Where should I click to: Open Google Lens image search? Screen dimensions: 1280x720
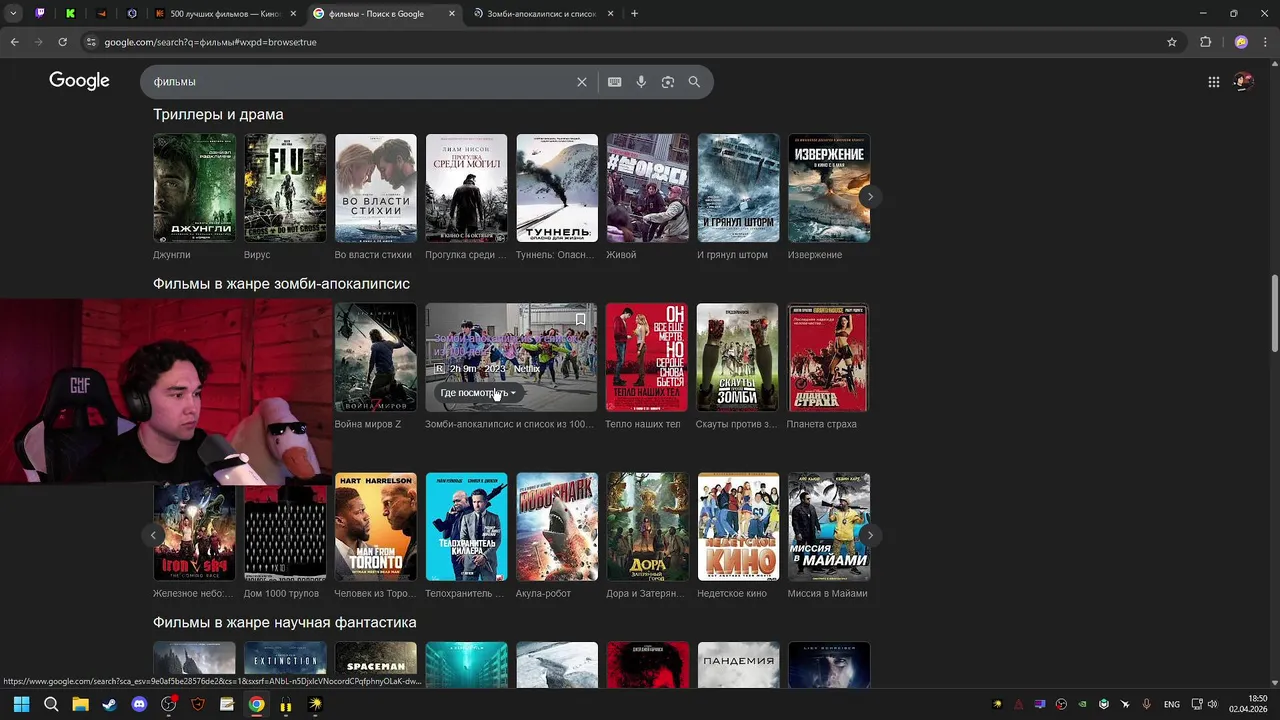coord(668,82)
